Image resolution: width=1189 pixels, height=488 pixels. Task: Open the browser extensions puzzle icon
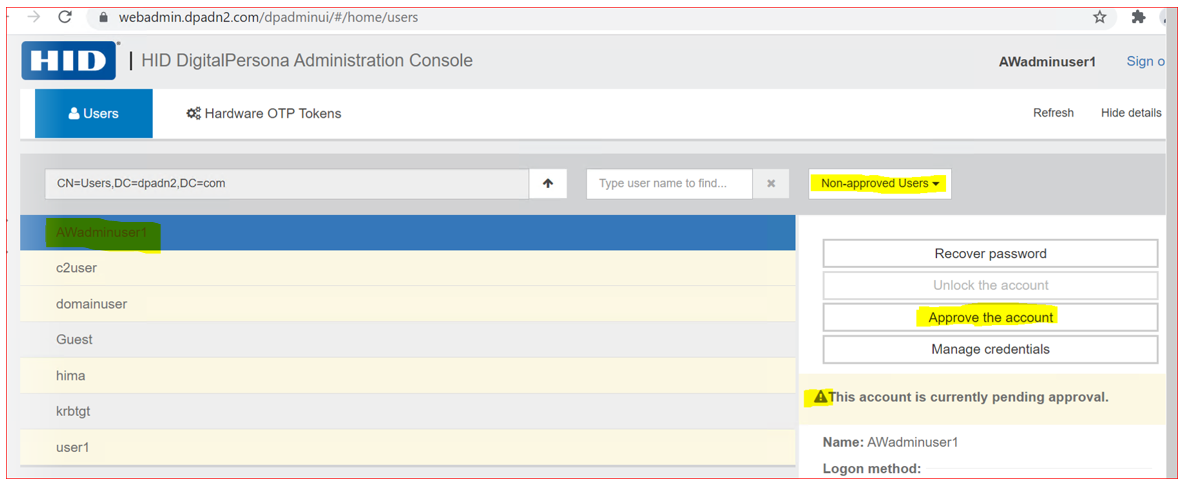1138,17
